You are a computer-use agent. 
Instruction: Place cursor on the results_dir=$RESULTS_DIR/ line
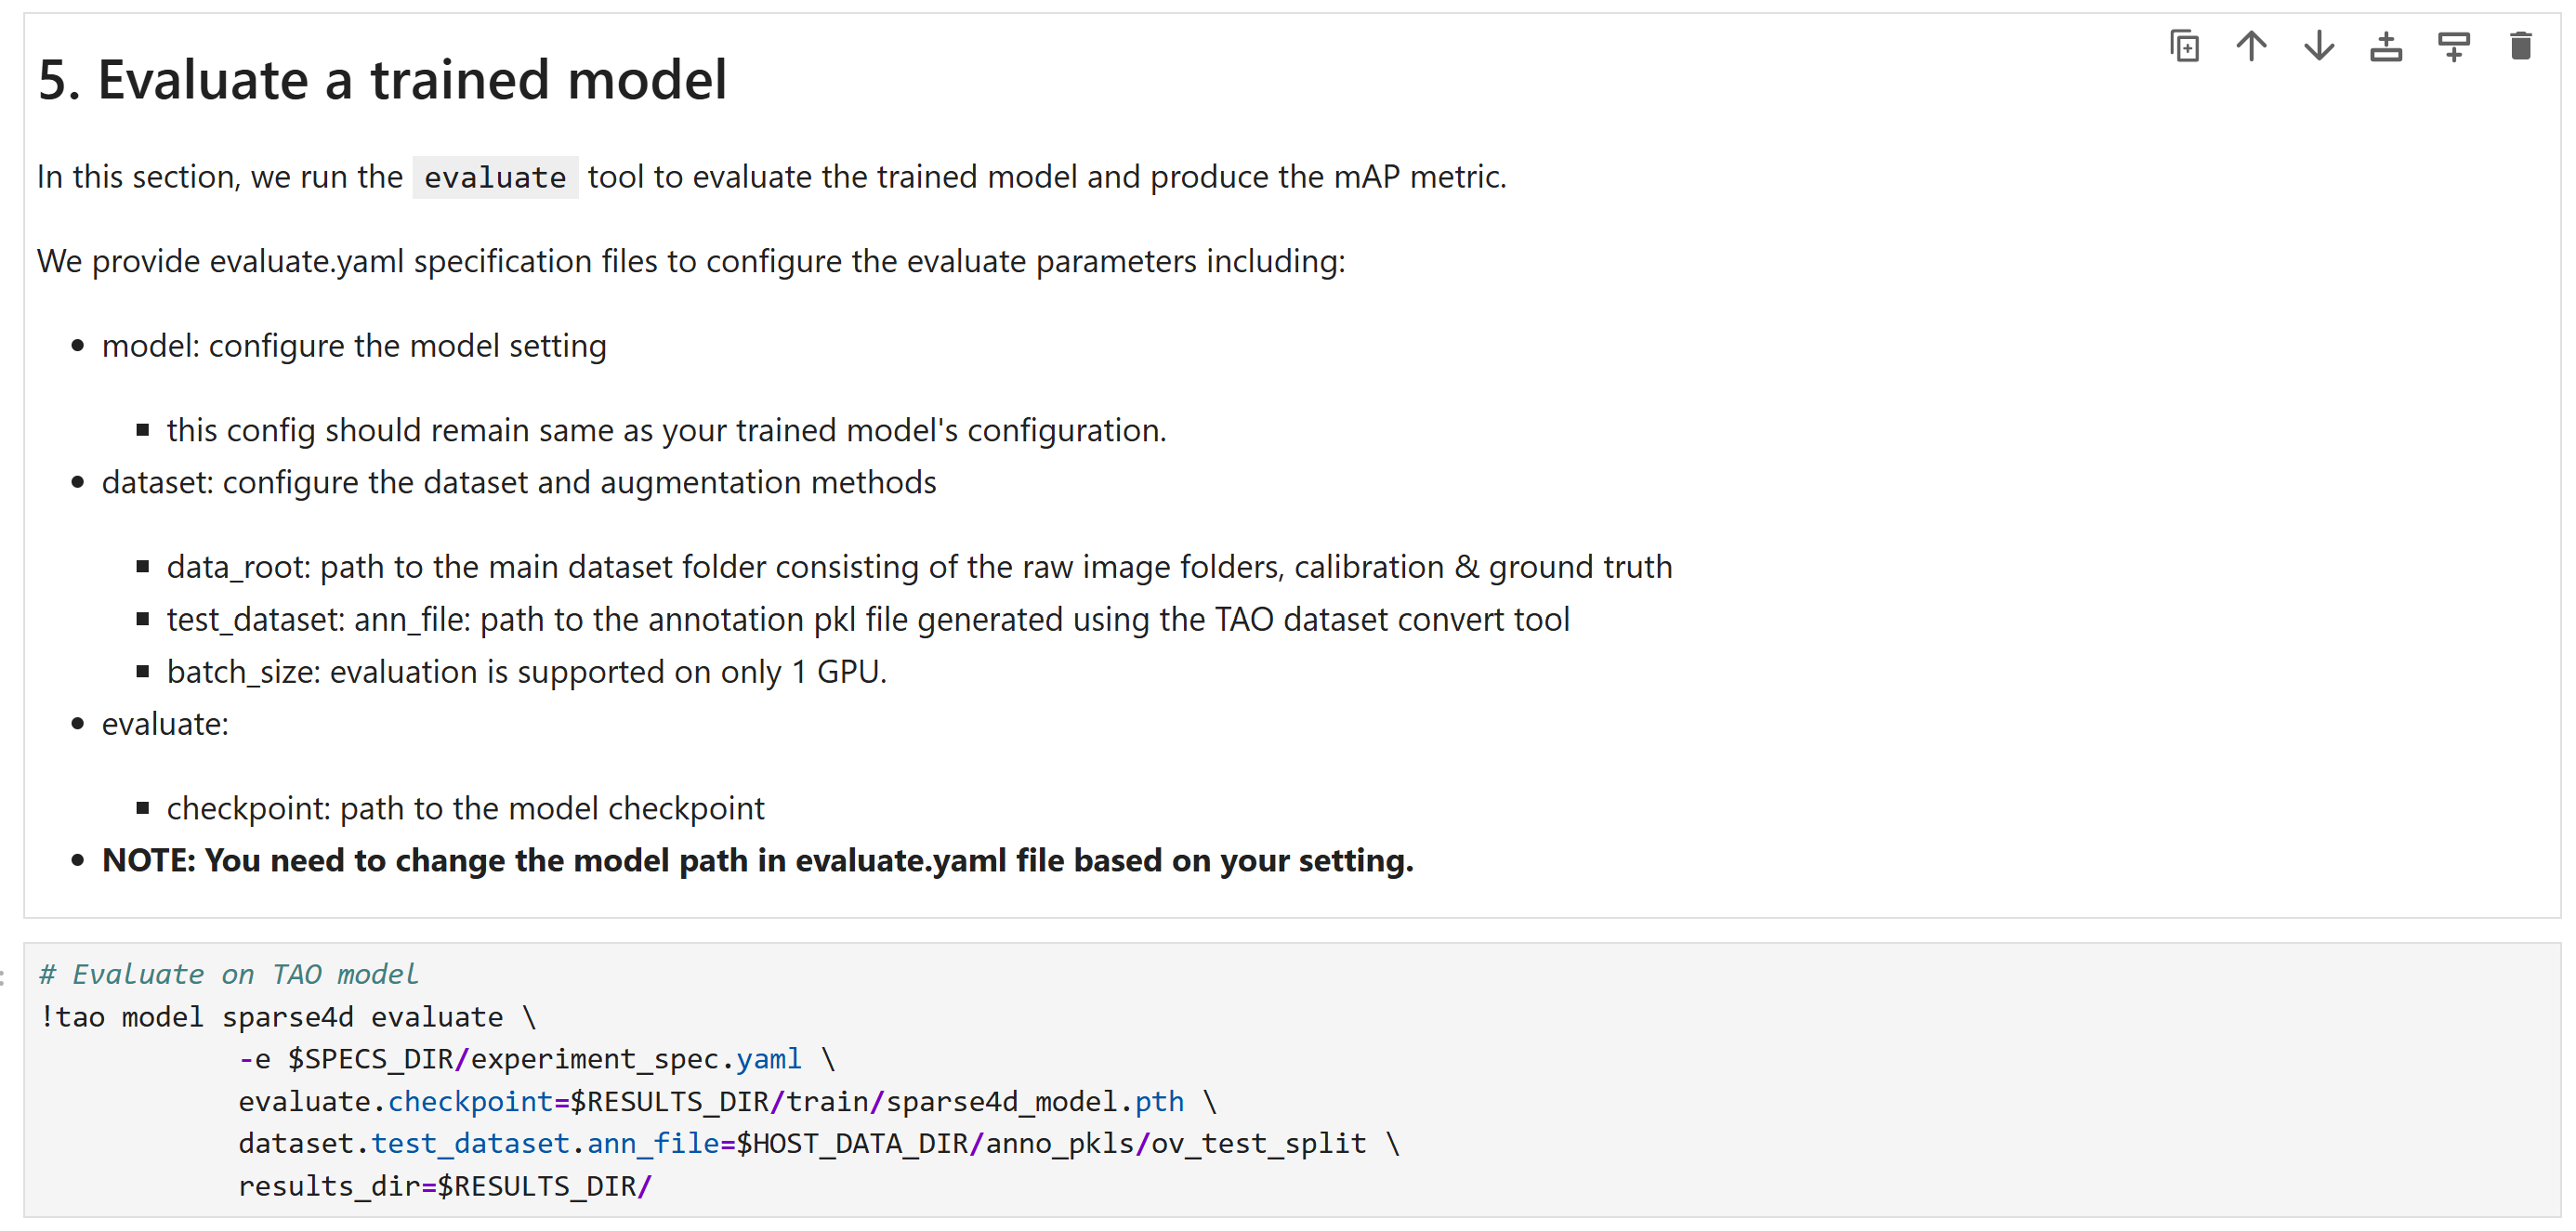click(x=444, y=1187)
